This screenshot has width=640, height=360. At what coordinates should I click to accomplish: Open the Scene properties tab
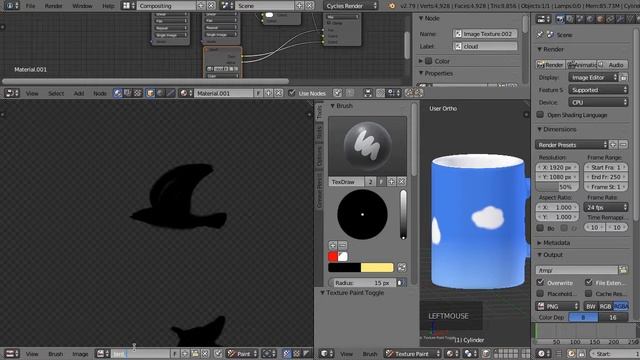580,19
